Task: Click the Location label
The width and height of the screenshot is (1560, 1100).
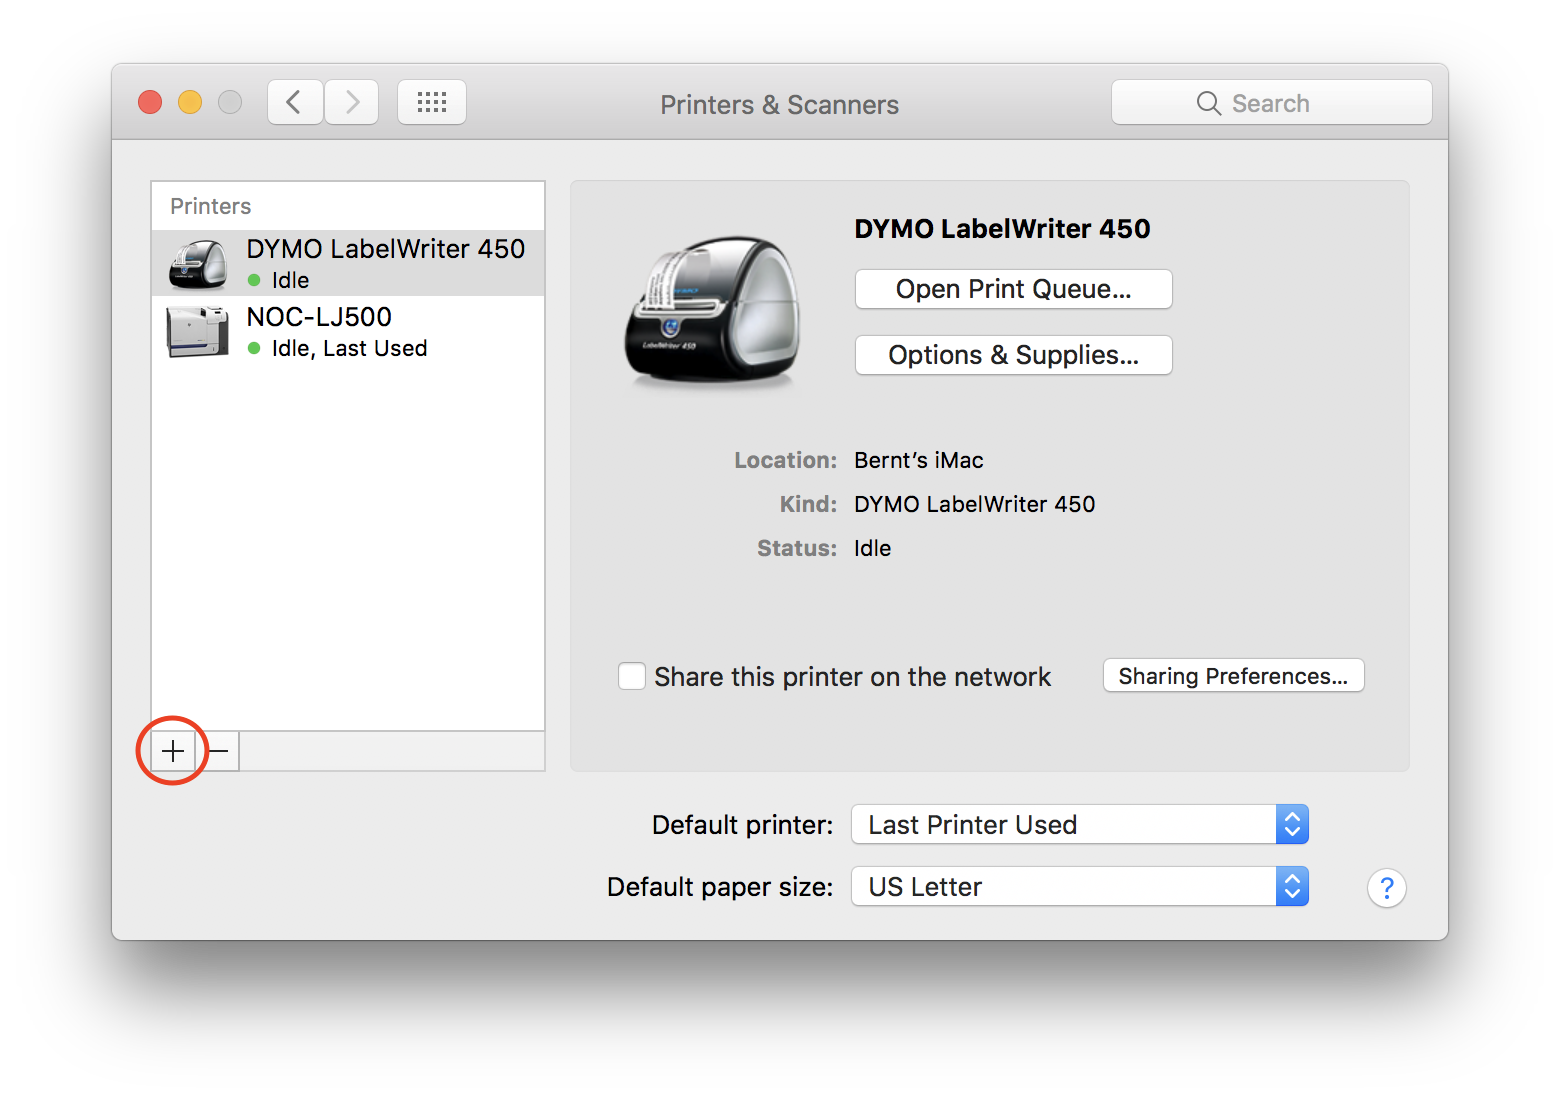Action: coord(786,460)
